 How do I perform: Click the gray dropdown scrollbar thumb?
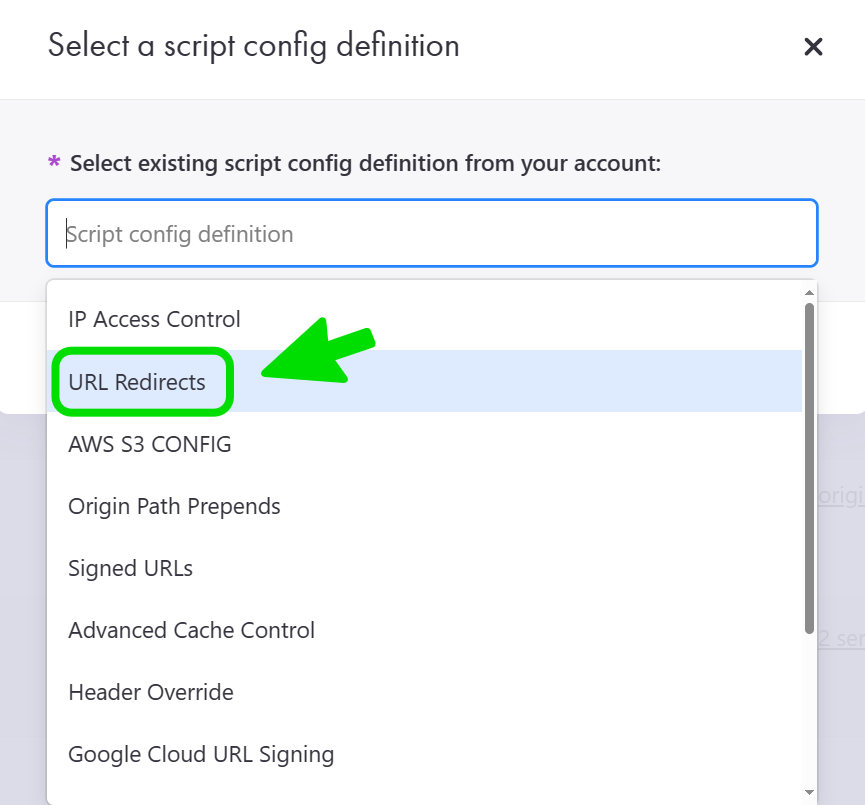coord(809,465)
